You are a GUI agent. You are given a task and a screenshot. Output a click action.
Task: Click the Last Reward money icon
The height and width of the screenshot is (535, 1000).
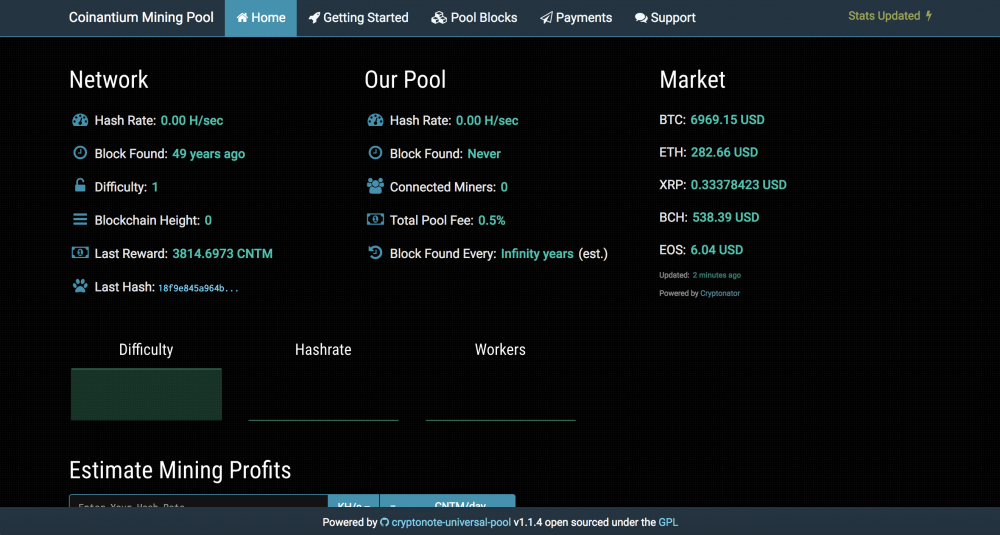point(80,253)
